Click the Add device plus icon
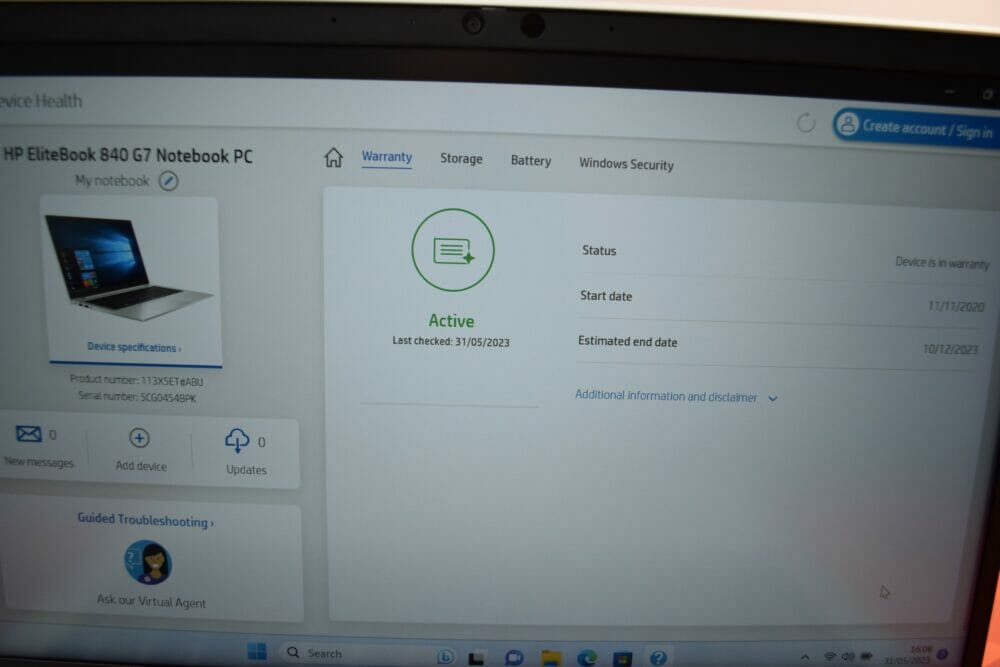This screenshot has width=1000, height=667. [x=139, y=438]
